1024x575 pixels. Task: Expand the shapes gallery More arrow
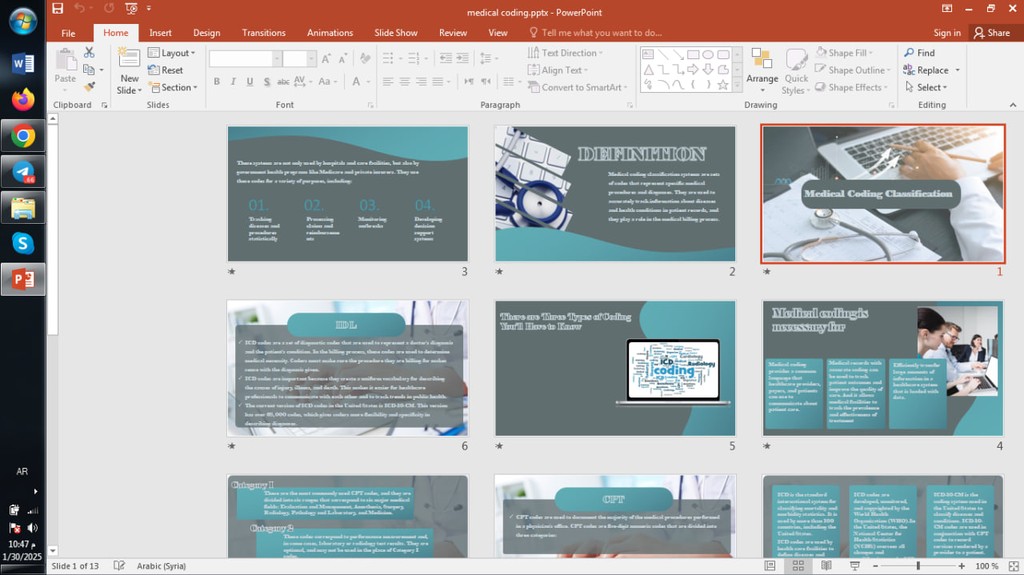[x=738, y=85]
